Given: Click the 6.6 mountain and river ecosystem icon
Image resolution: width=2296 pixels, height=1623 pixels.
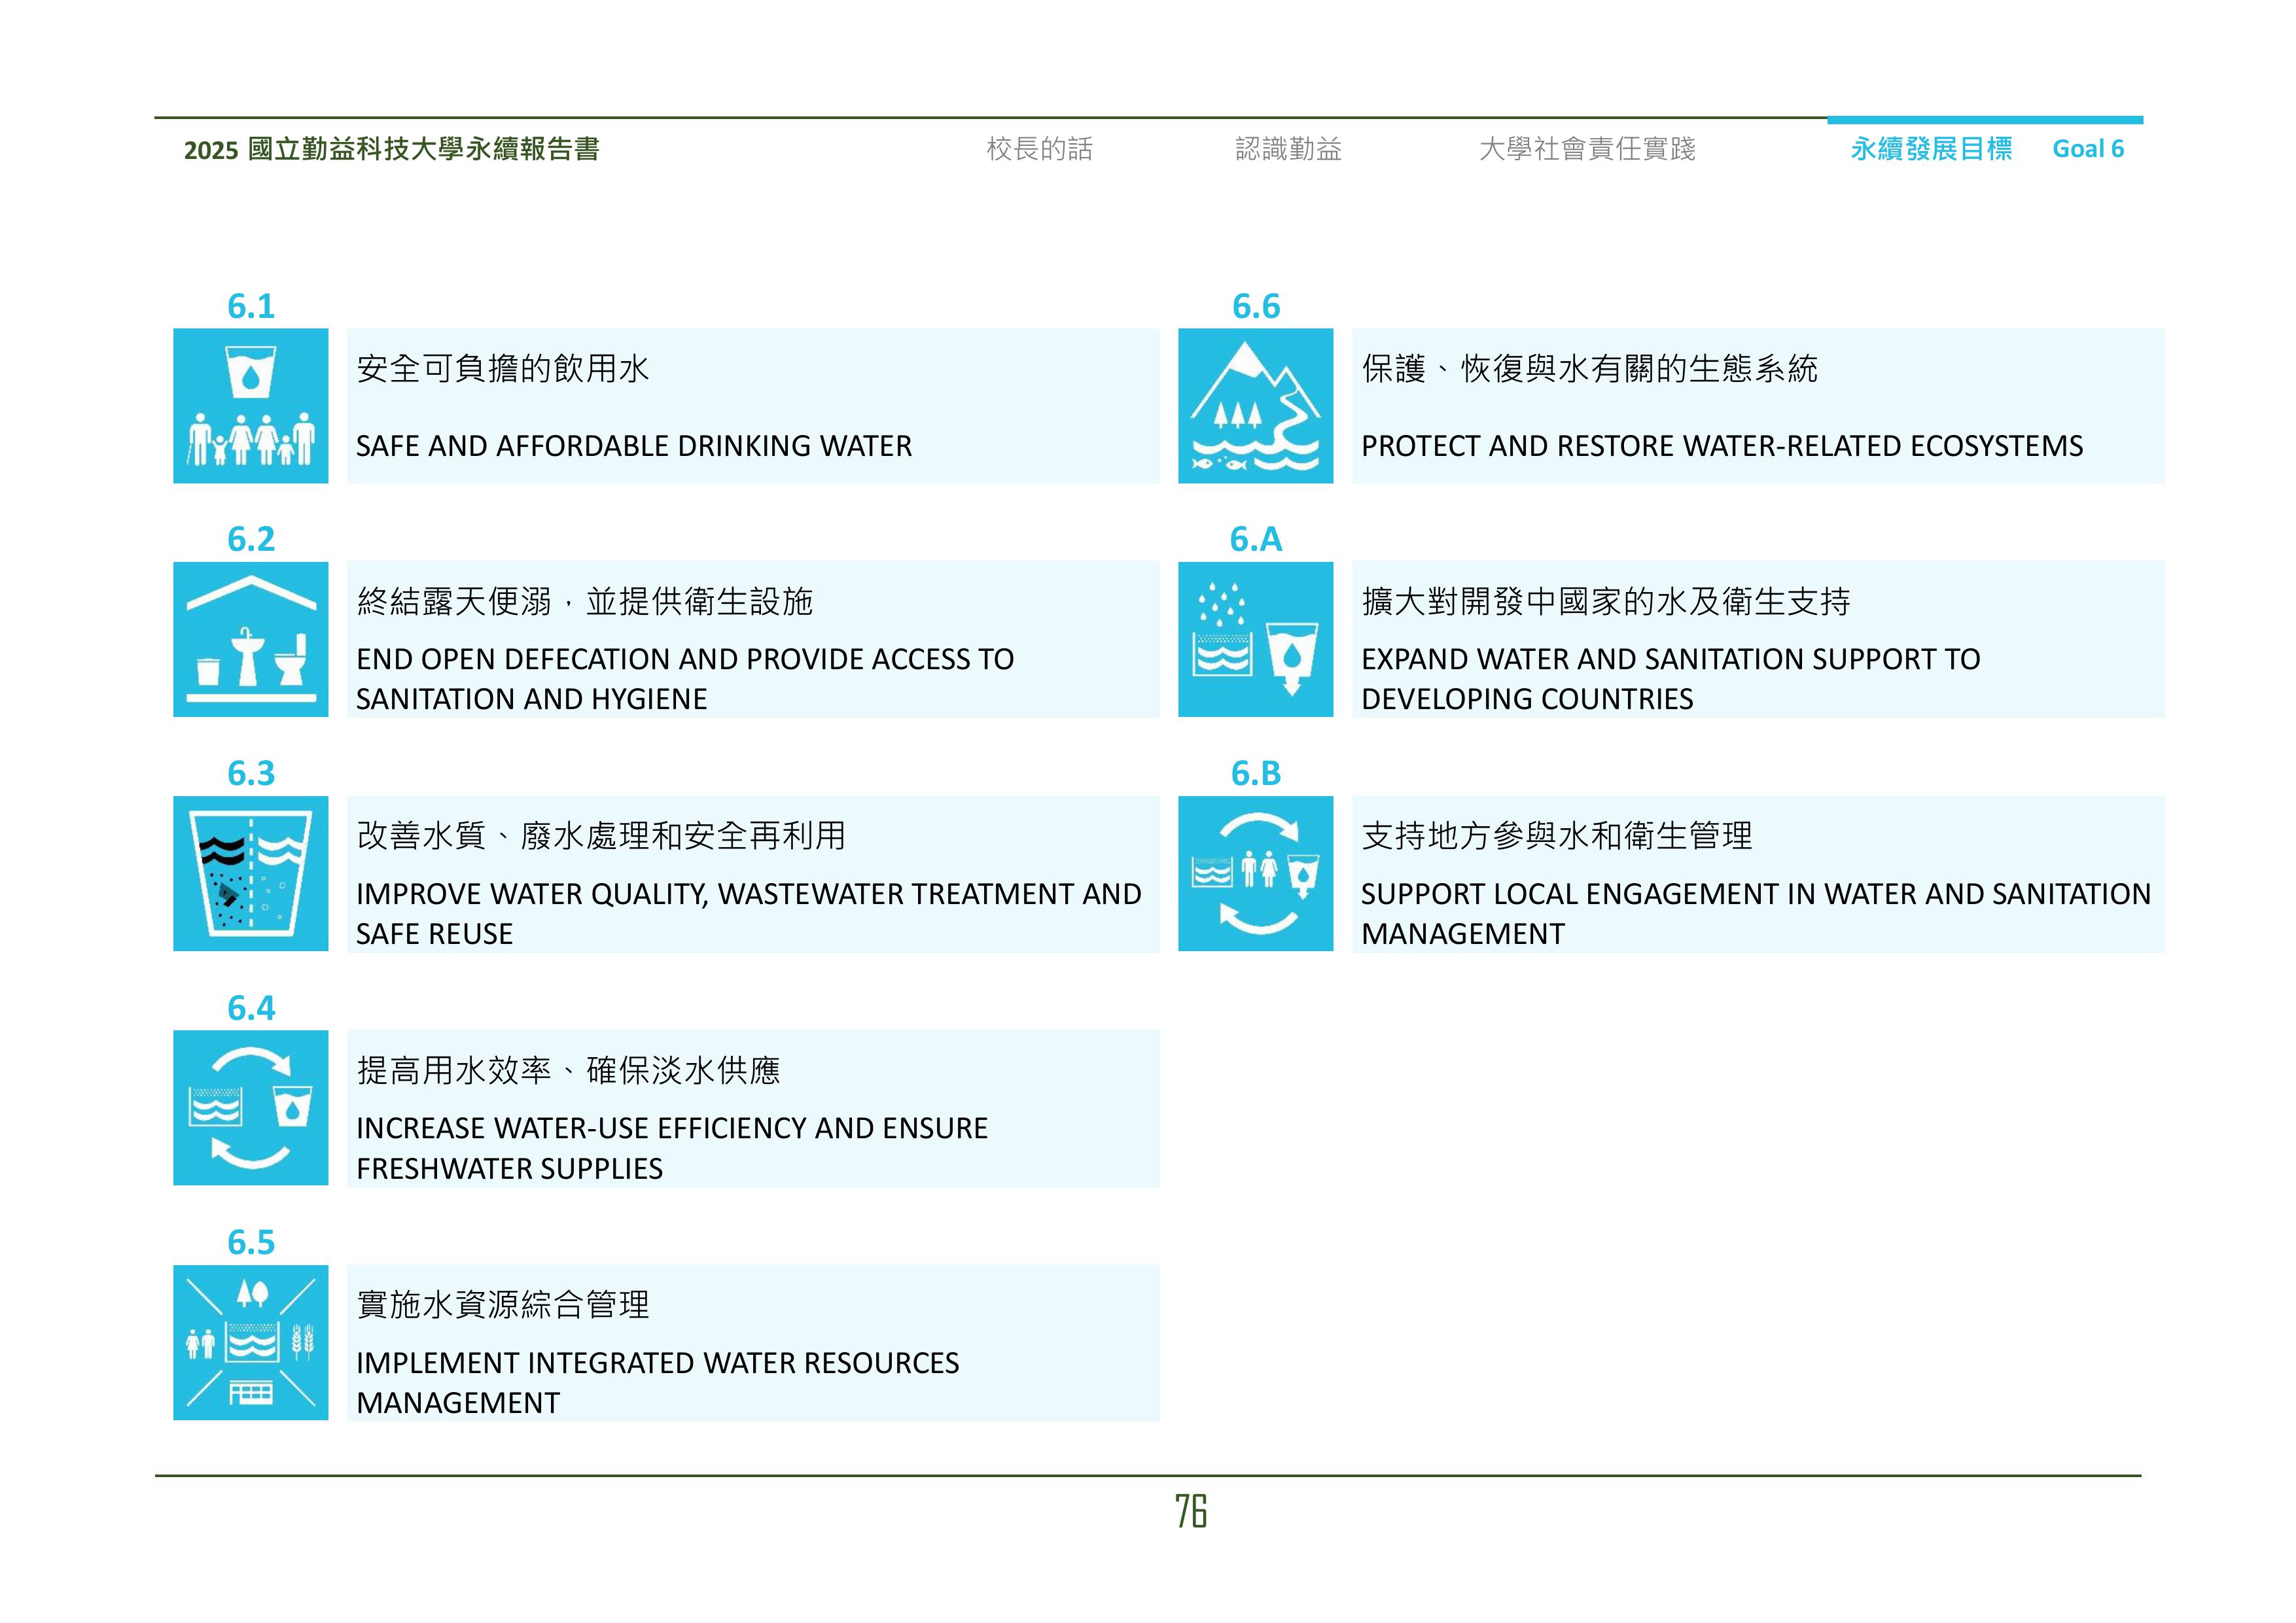Looking at the screenshot, I should click(1255, 406).
